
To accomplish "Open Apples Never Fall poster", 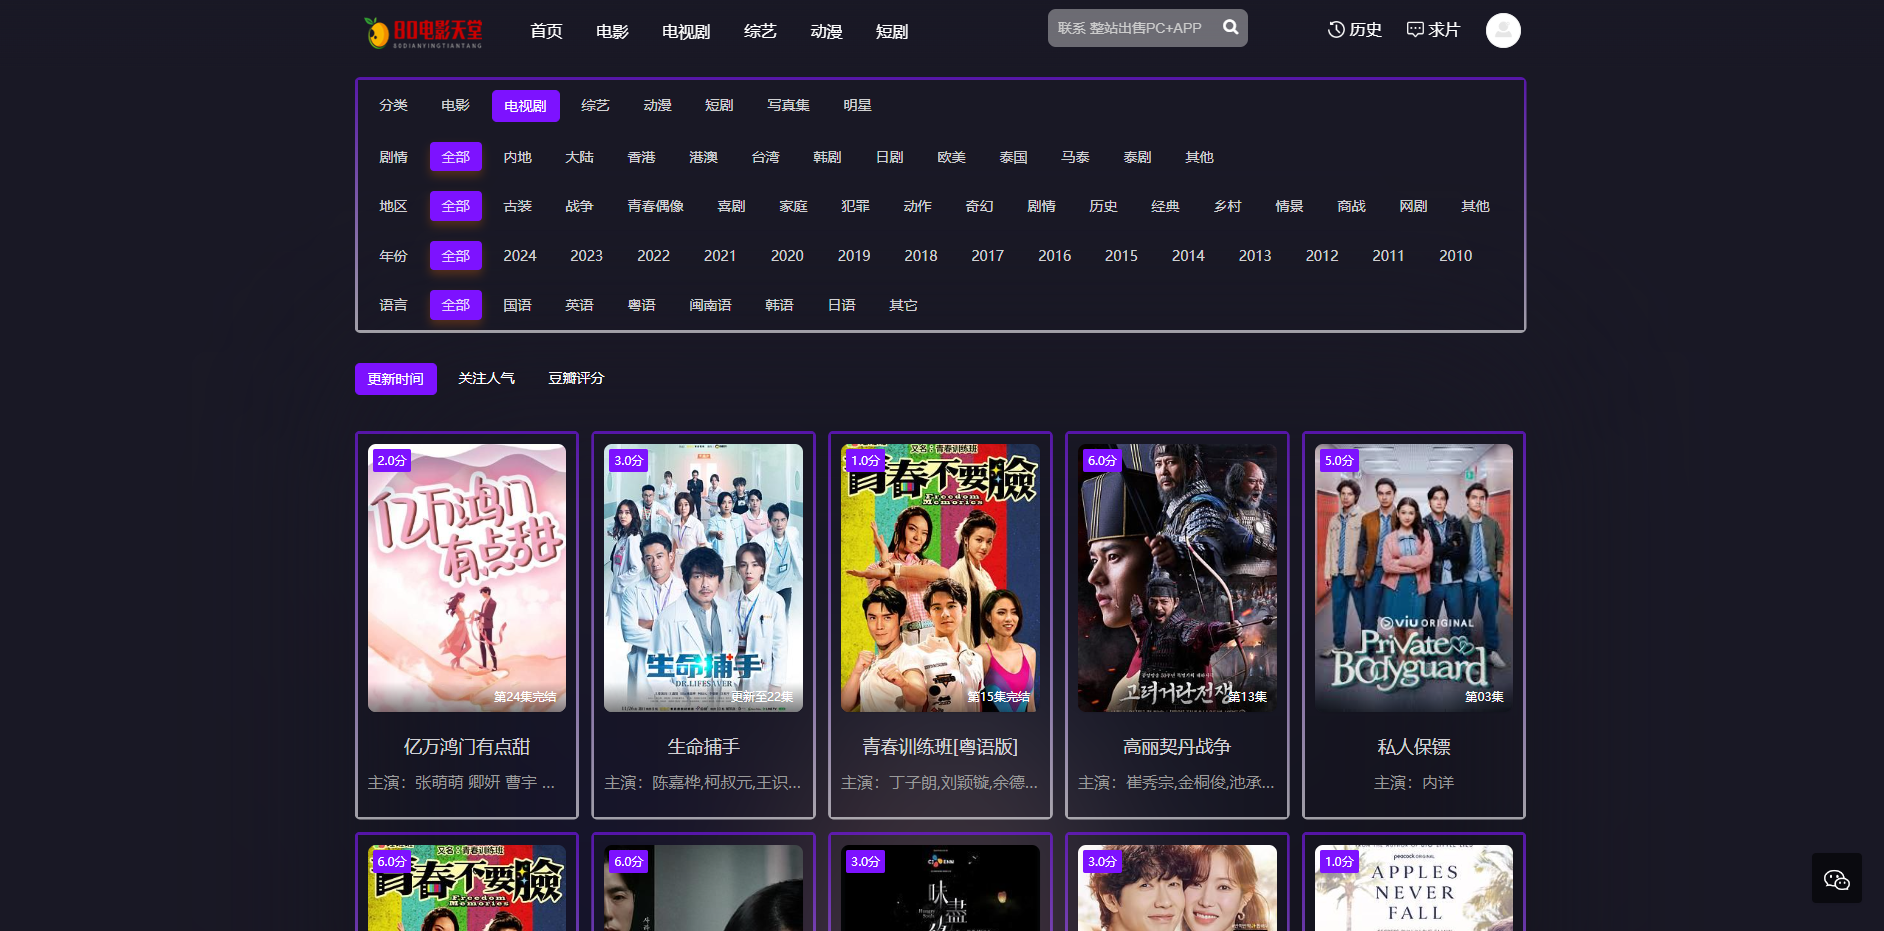I will pyautogui.click(x=1414, y=888).
